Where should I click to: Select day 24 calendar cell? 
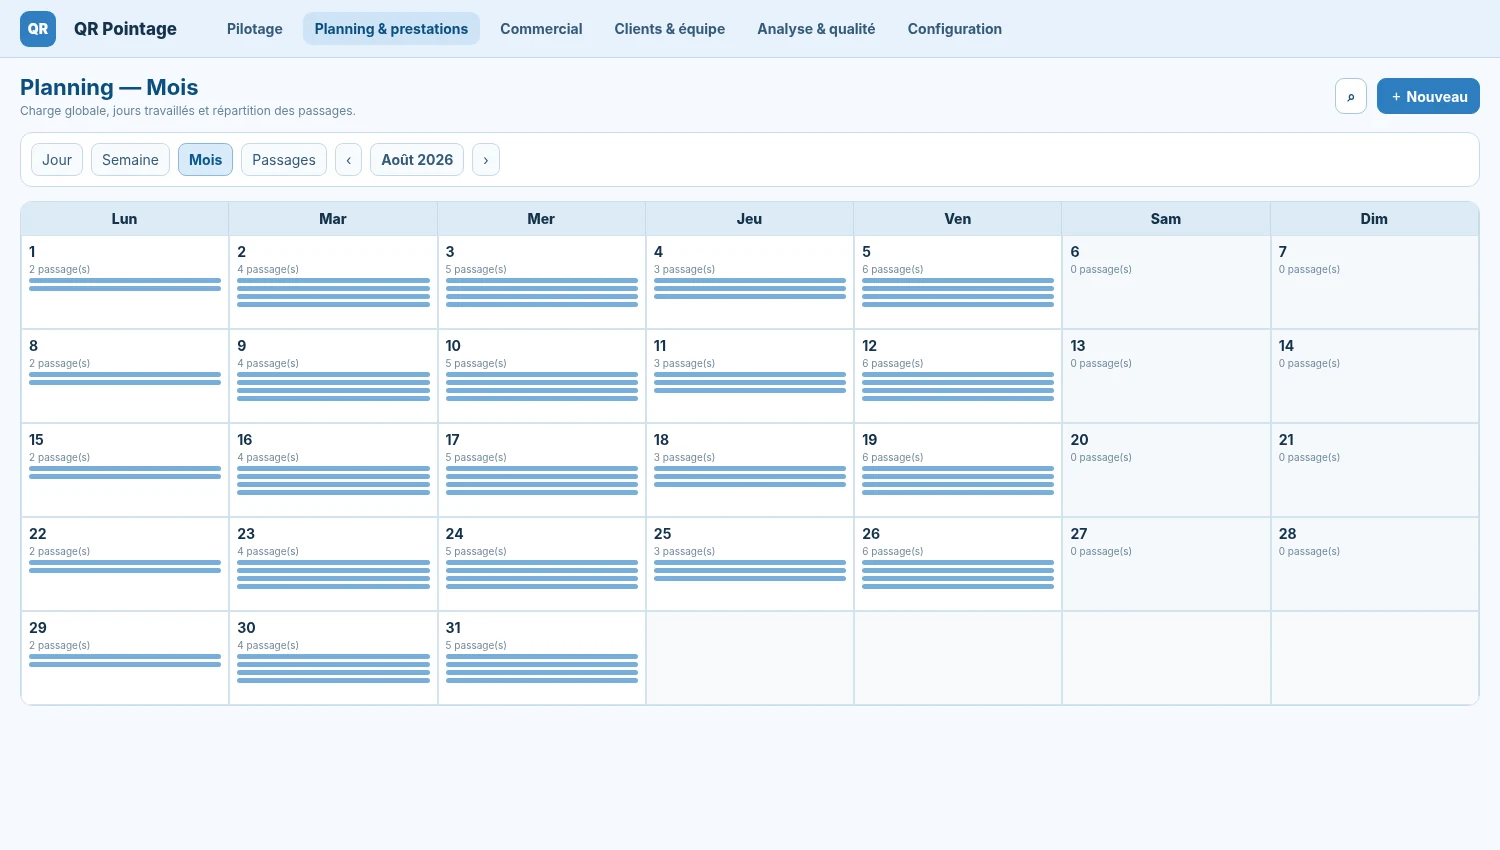tap(542, 564)
